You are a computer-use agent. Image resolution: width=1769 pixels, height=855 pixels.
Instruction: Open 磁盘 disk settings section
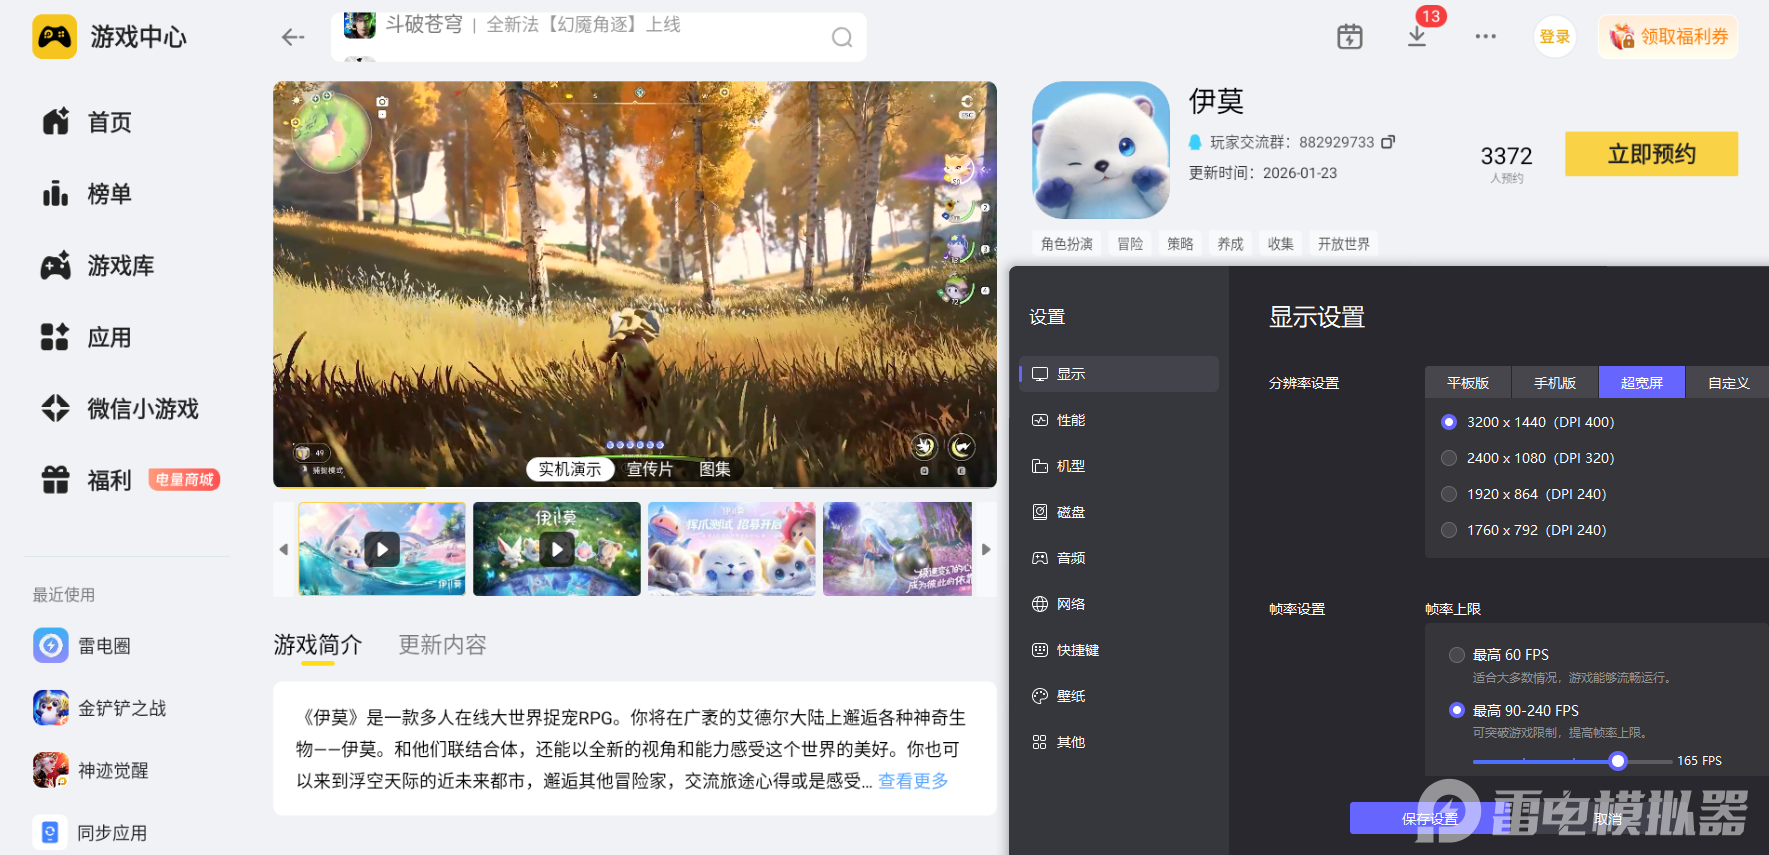click(1119, 512)
